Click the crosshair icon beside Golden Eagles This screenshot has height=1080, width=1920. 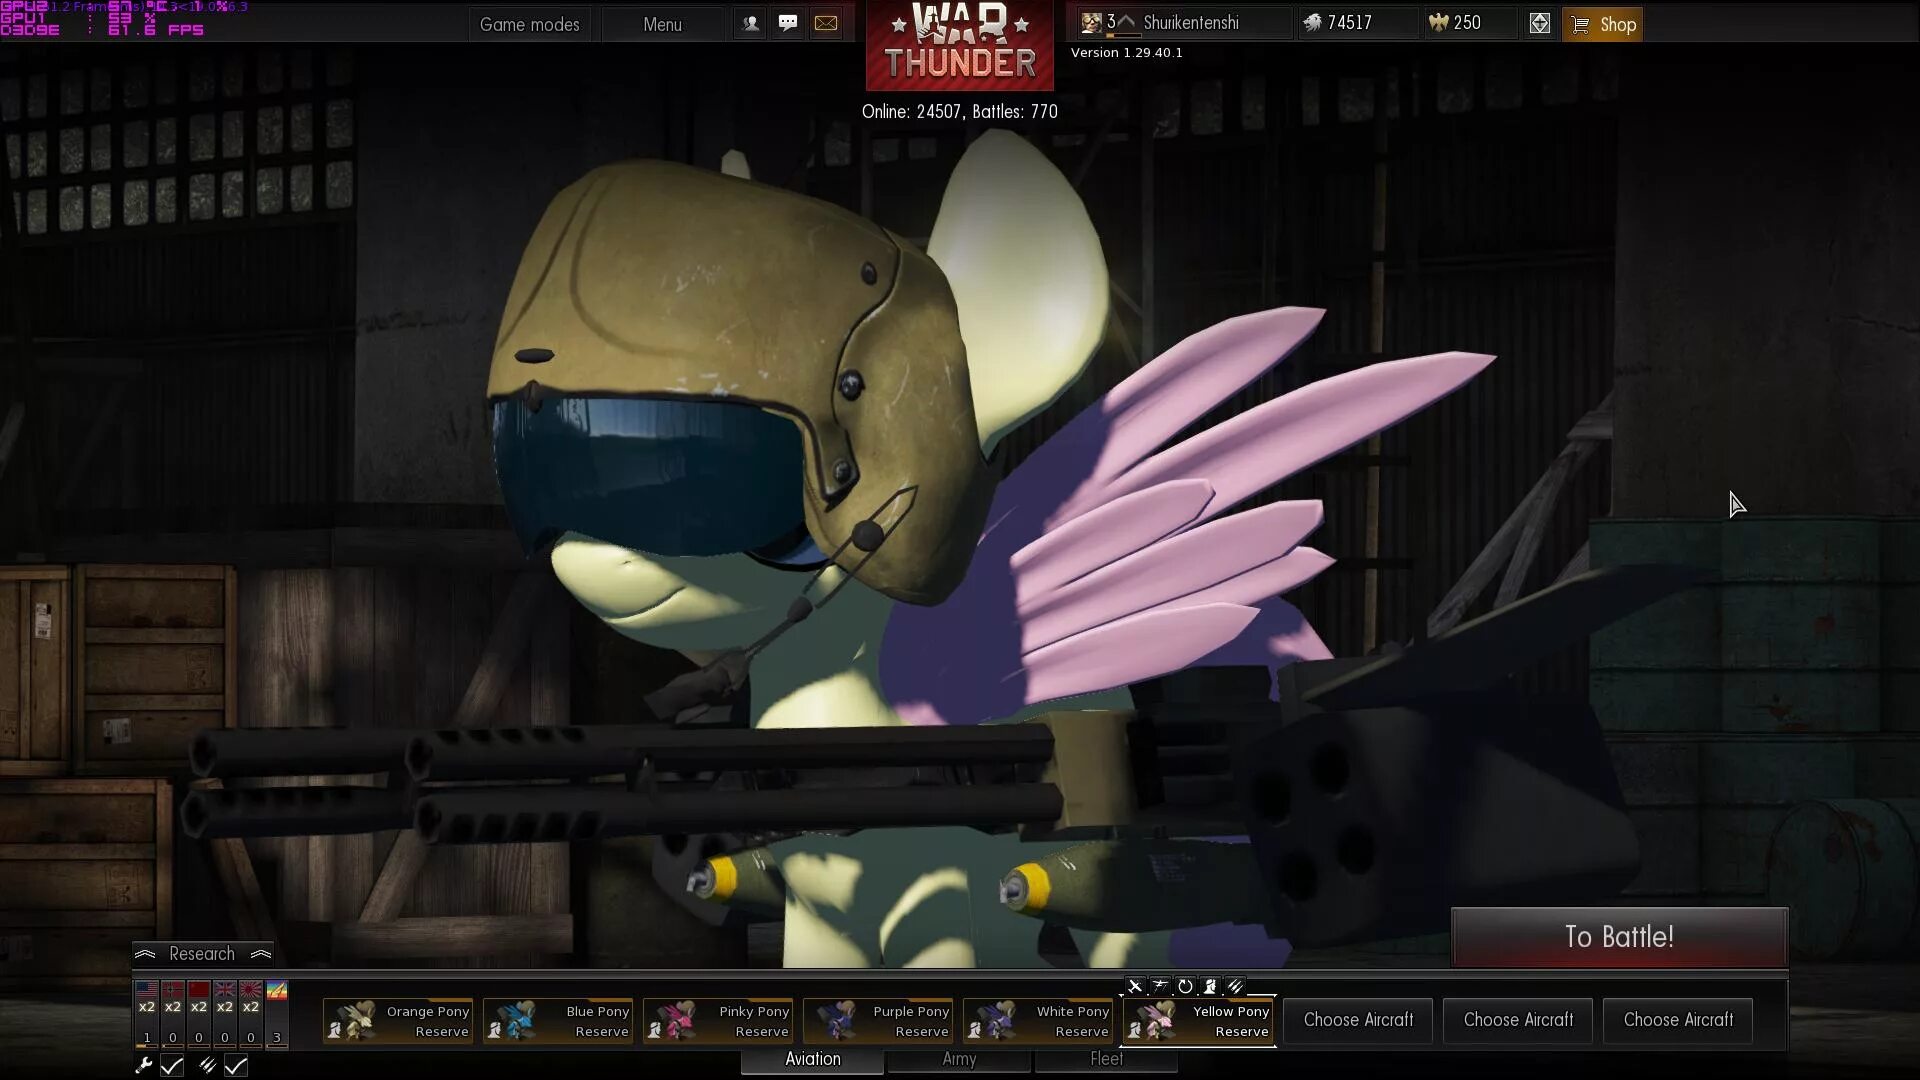[x=1539, y=24]
